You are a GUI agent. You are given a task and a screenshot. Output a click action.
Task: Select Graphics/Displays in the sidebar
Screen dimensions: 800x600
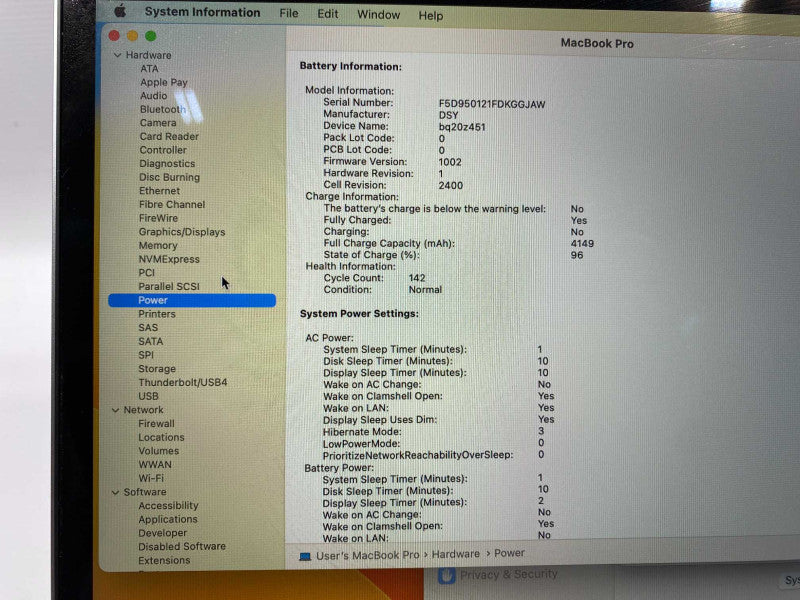pos(182,232)
